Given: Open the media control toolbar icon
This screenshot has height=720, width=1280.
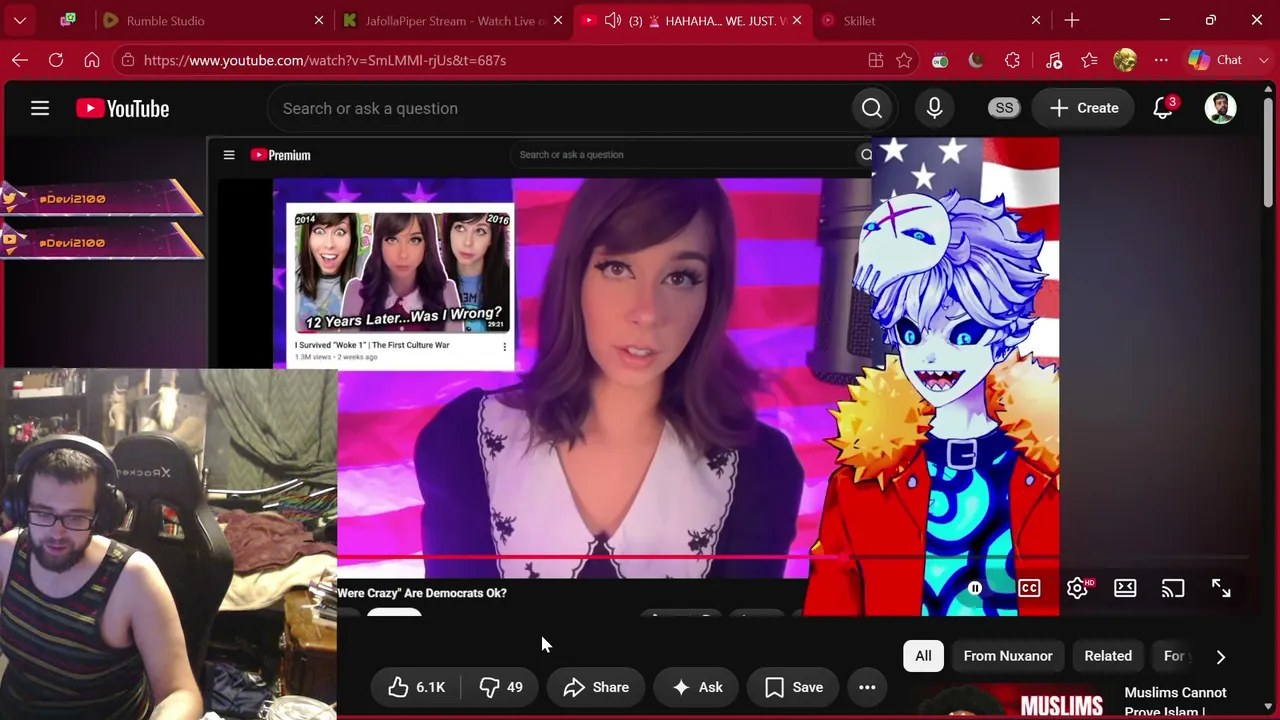Looking at the screenshot, I should click(x=1054, y=60).
